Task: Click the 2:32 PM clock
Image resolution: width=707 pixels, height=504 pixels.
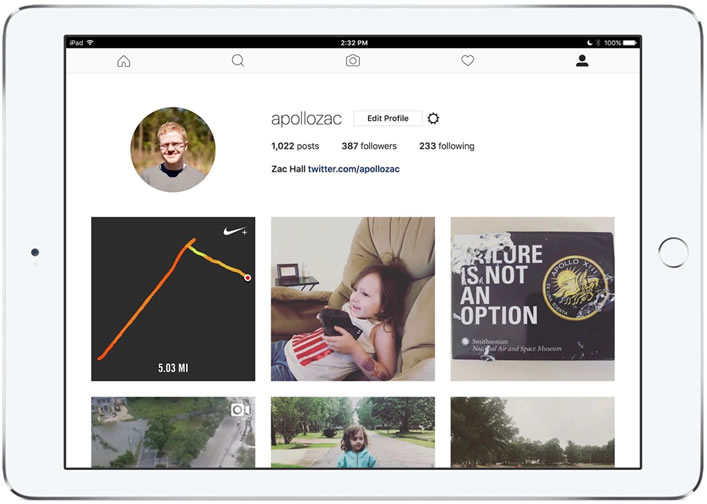Action: (x=354, y=43)
